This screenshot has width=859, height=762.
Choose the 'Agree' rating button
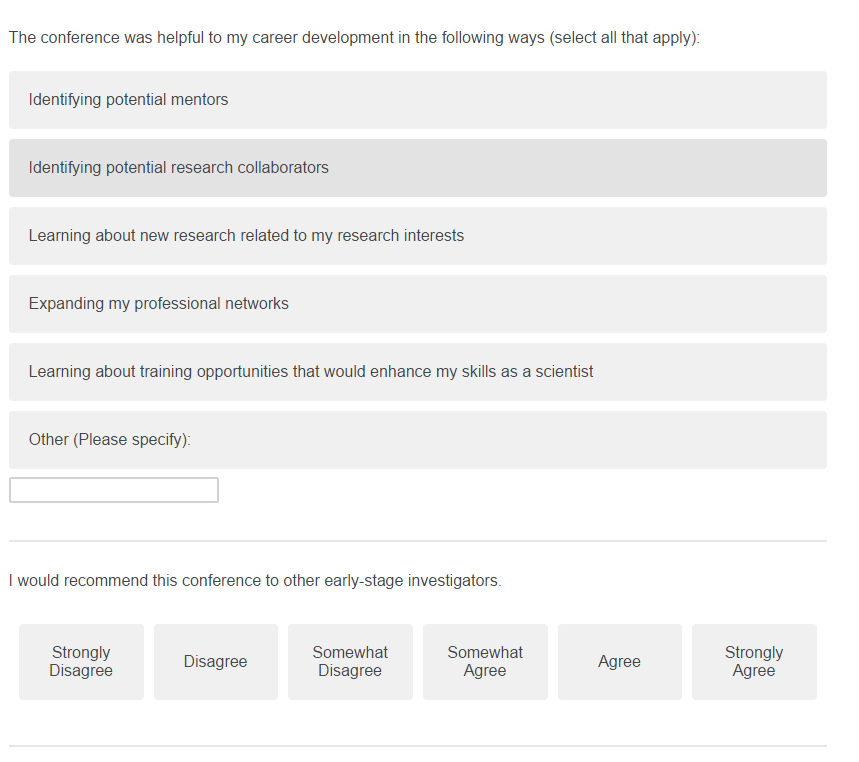(620, 662)
